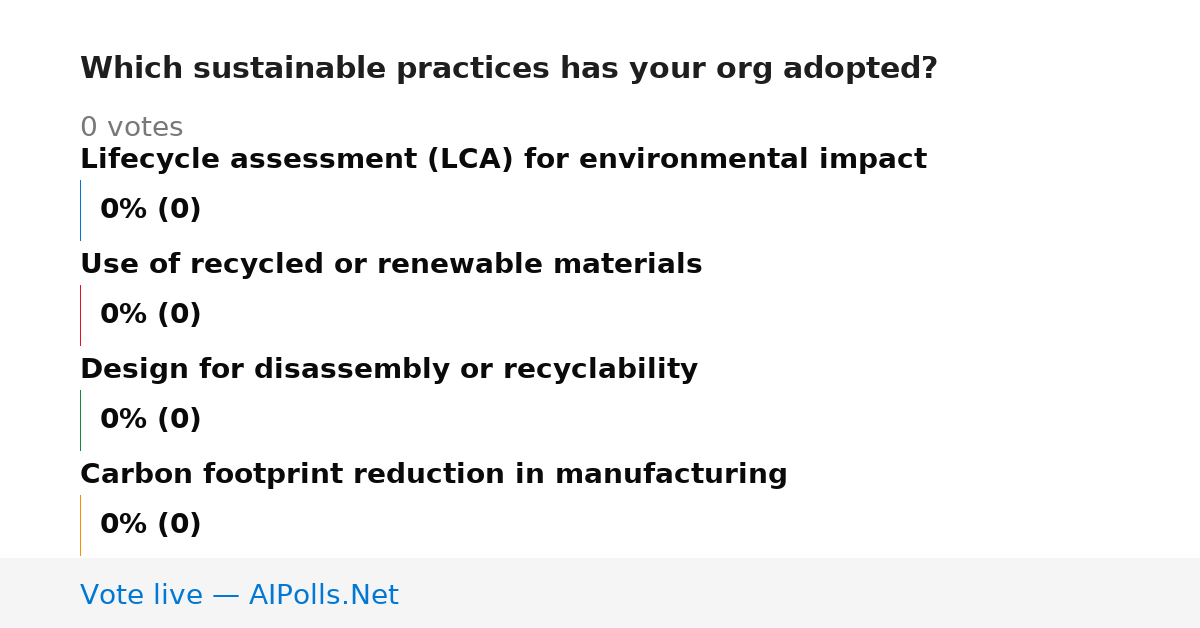Click the 0% percentage under Design for disassembly
The height and width of the screenshot is (628, 1200).
point(124,420)
